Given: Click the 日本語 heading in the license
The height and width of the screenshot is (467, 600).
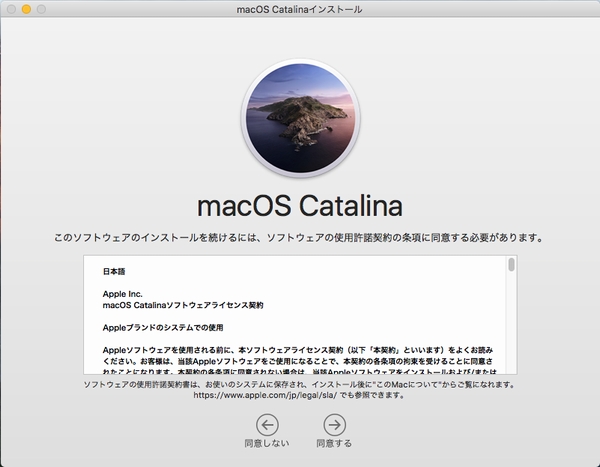Looking at the screenshot, I should click(x=114, y=271).
